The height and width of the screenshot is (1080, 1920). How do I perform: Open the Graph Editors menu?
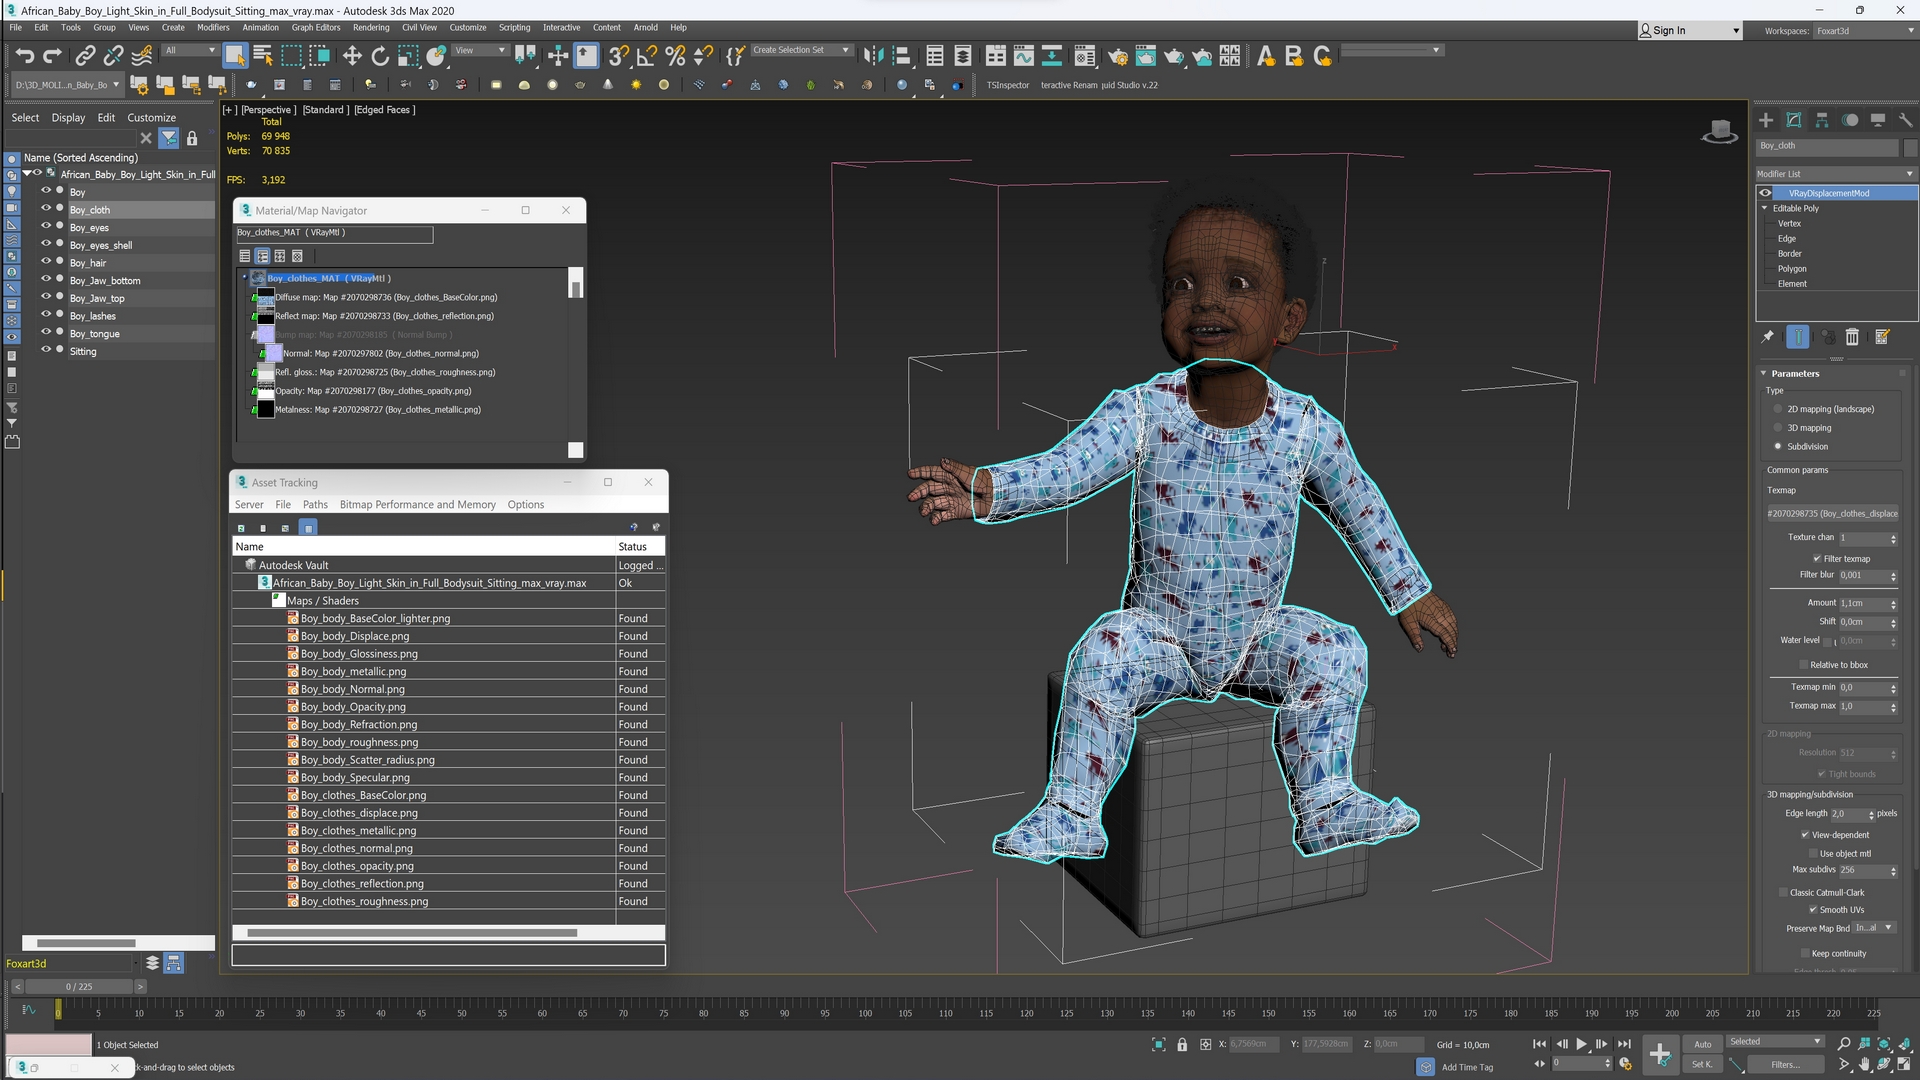(316, 28)
